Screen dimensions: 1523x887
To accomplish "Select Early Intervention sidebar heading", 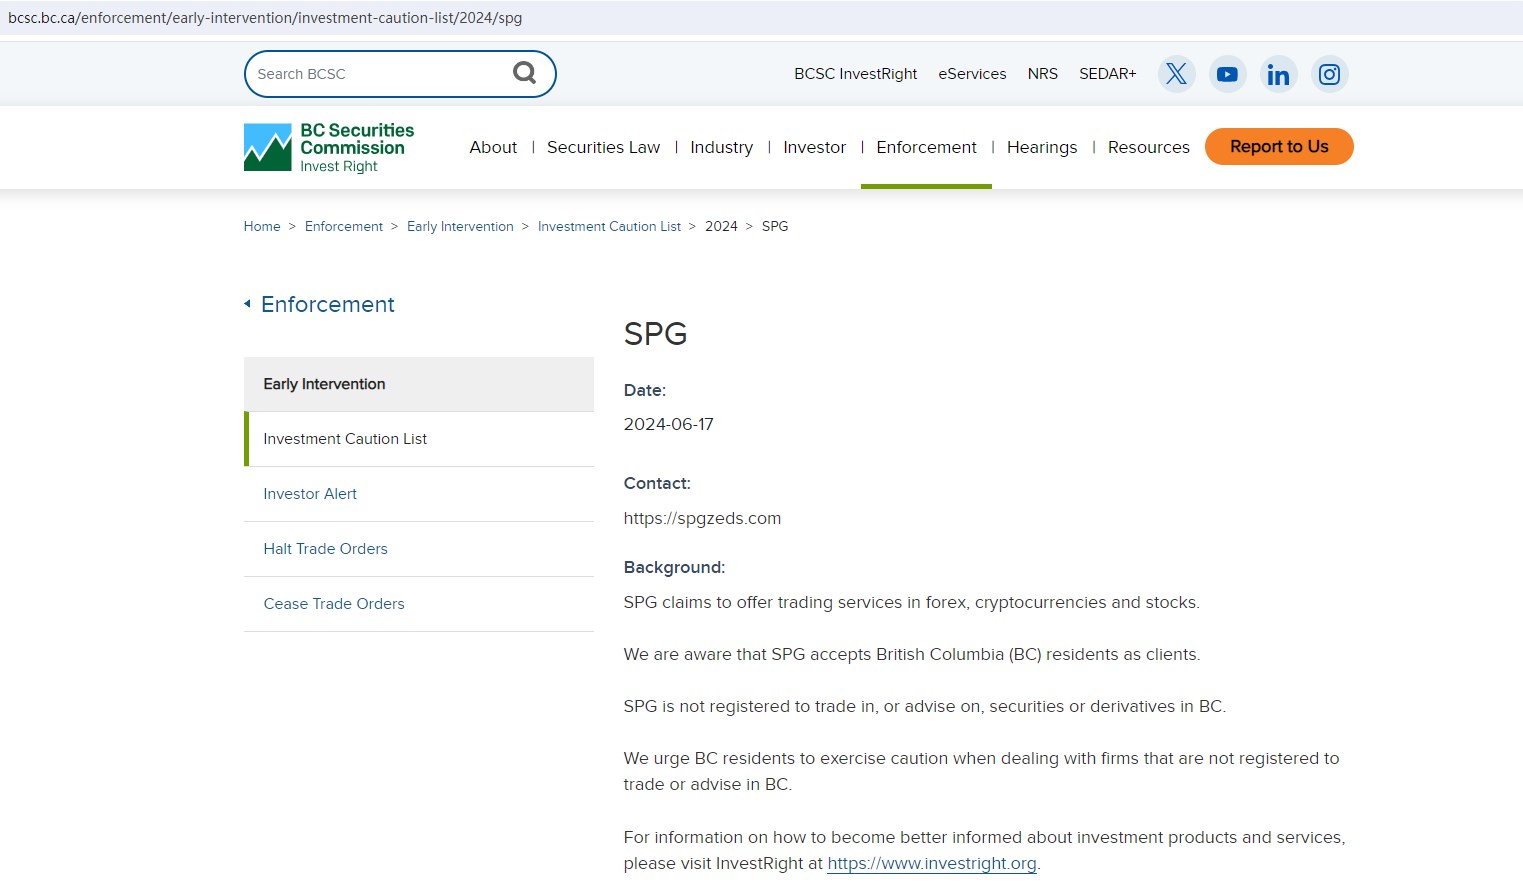I will (x=324, y=384).
